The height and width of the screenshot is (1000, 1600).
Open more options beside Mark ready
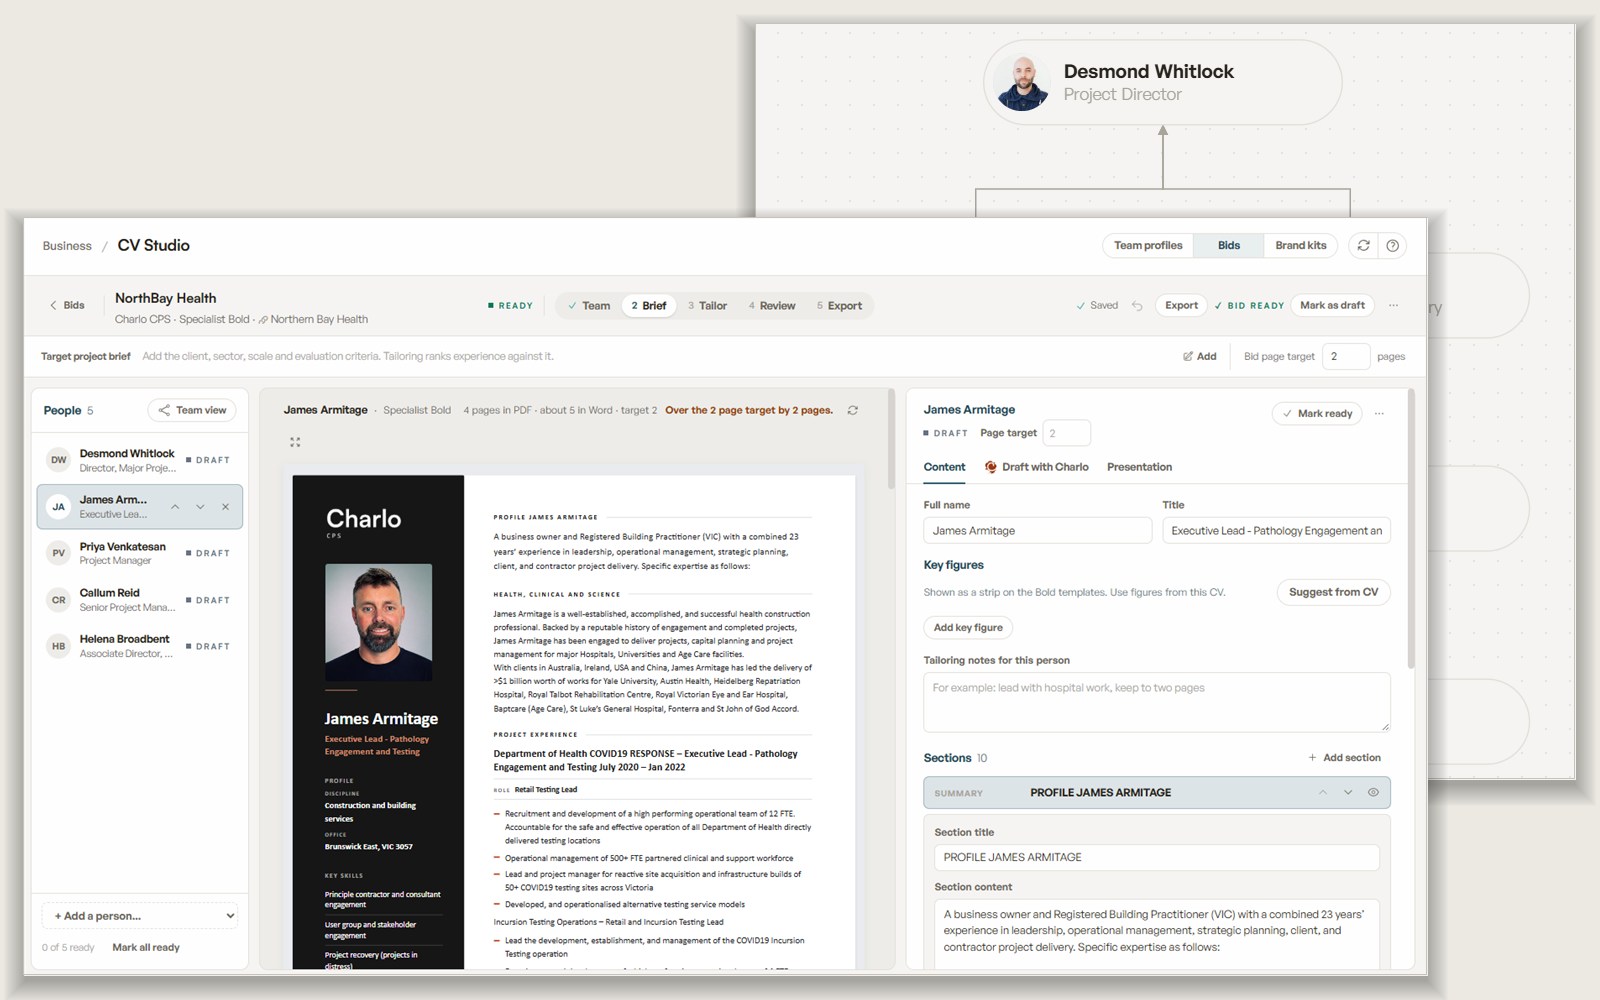(1379, 414)
